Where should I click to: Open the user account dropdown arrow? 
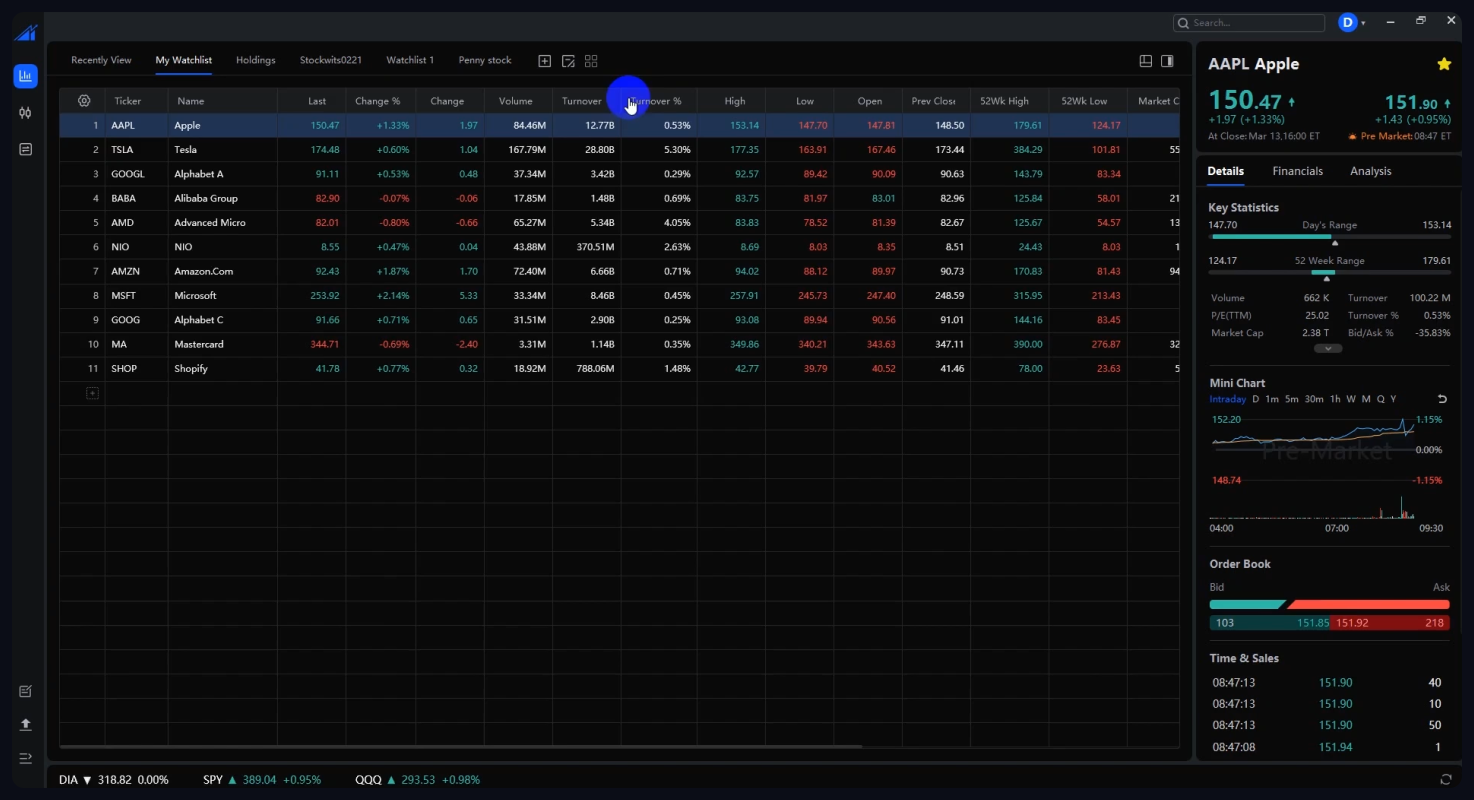pos(1363,23)
